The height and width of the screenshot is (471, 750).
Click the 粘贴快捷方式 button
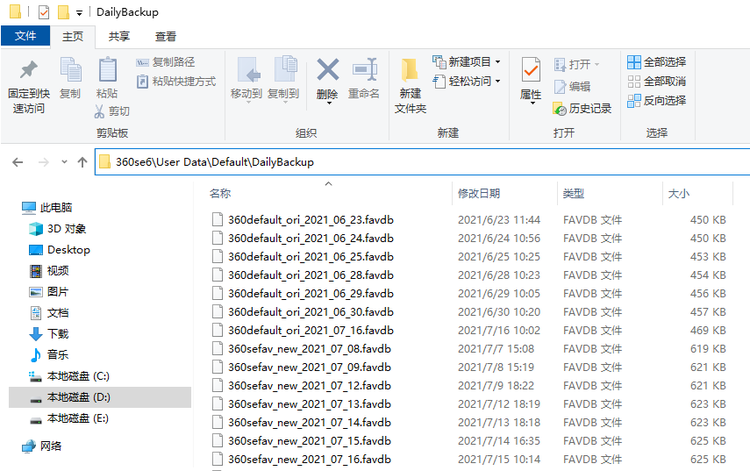click(176, 81)
